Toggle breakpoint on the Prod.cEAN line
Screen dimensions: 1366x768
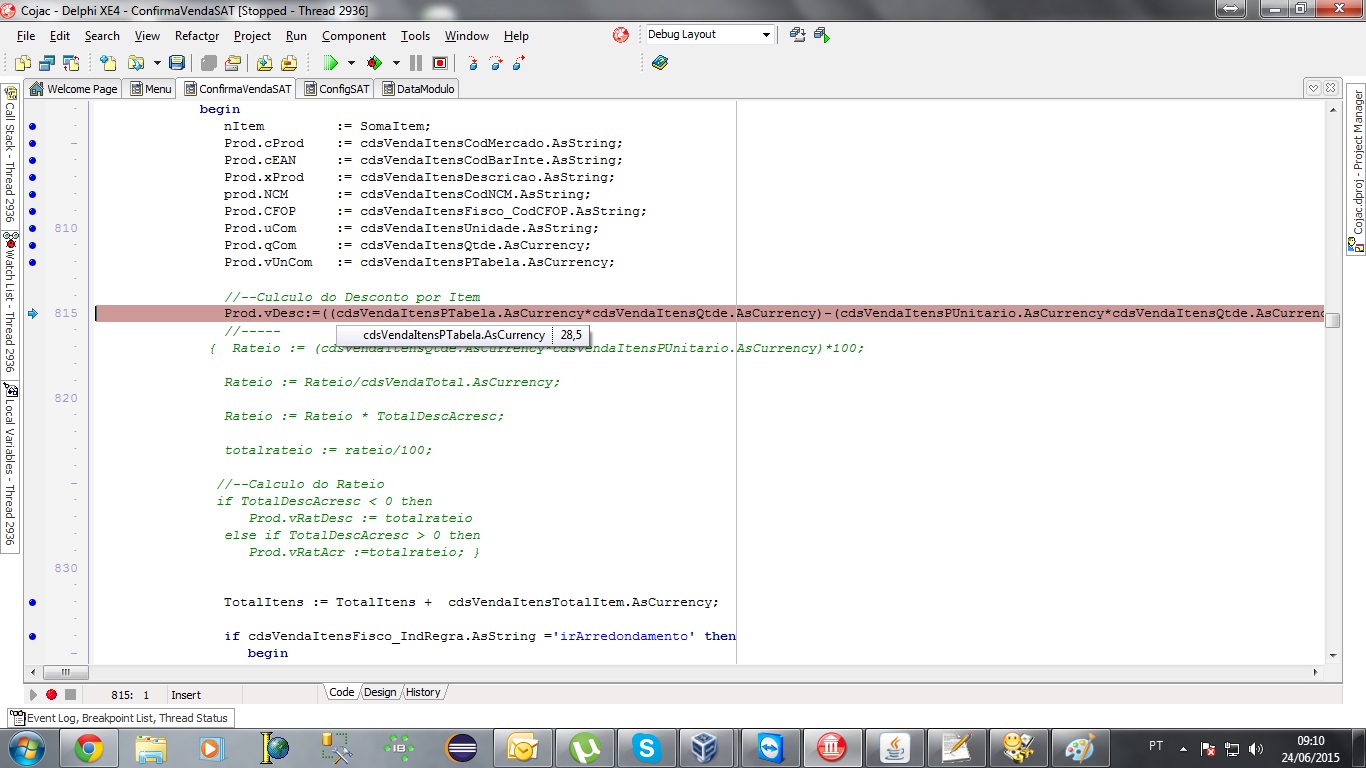pyautogui.click(x=33, y=160)
